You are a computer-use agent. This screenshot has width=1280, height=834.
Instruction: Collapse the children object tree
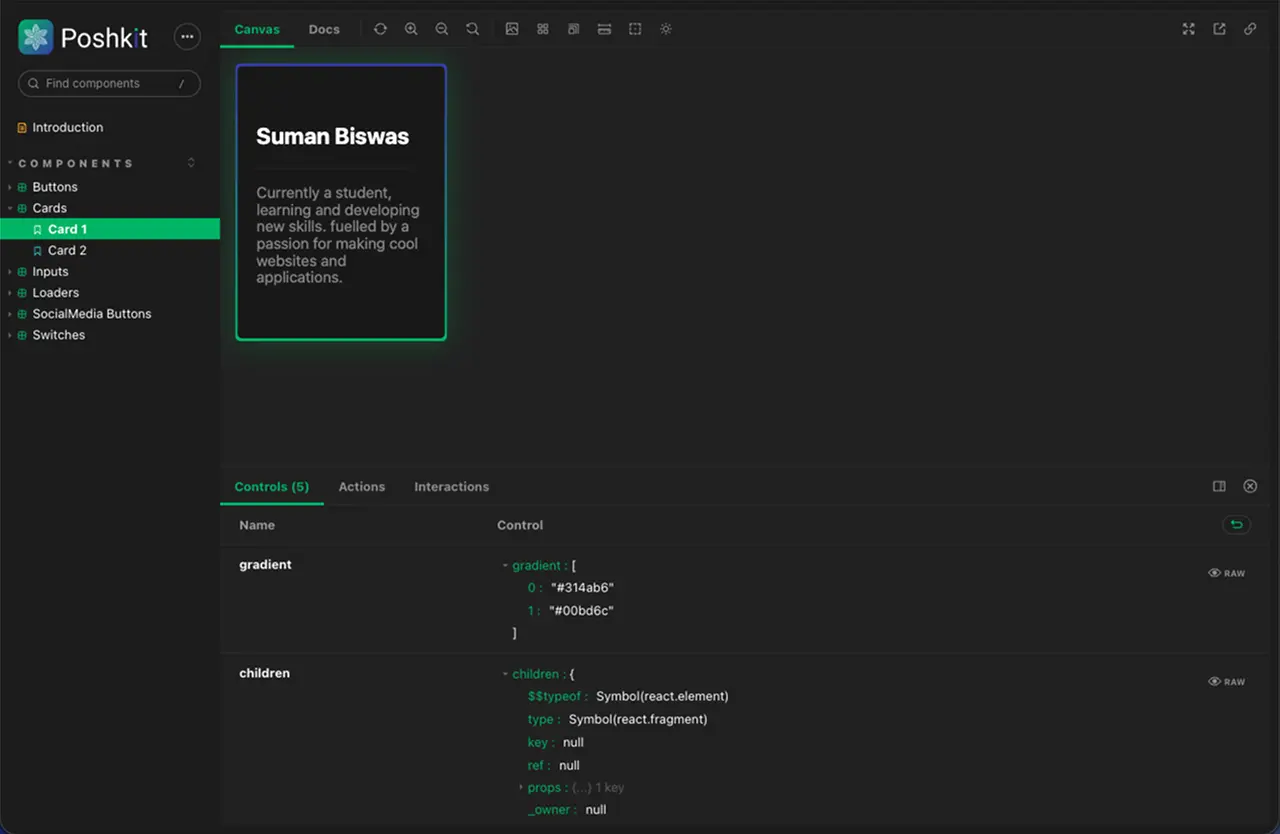pos(505,674)
